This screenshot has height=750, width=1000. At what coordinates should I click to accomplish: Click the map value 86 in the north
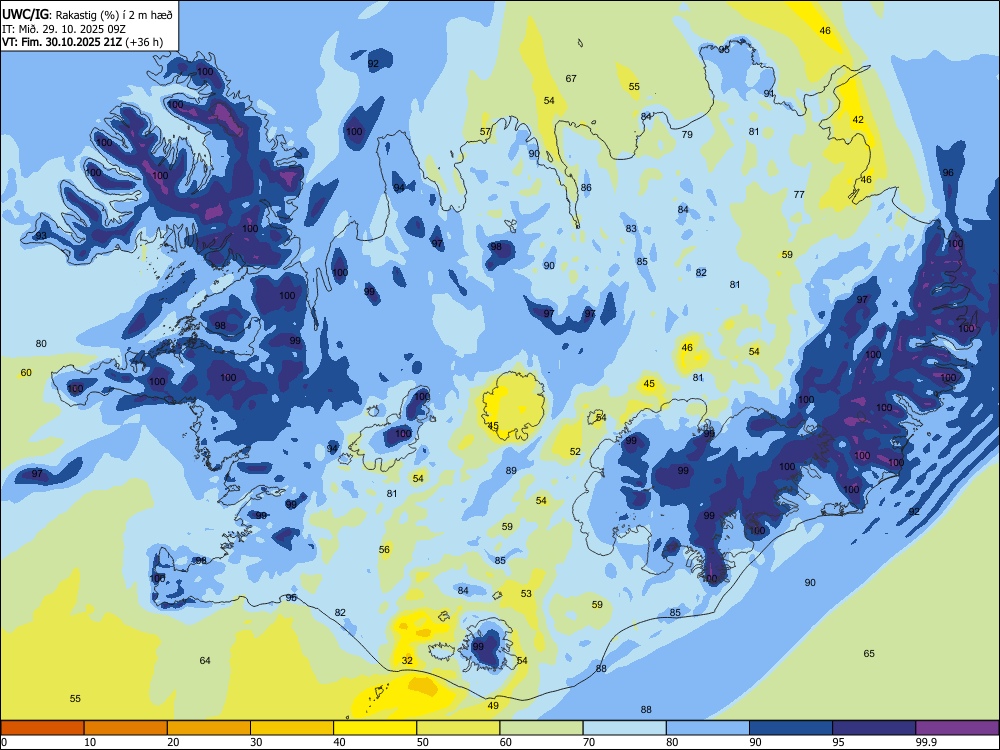coord(586,188)
